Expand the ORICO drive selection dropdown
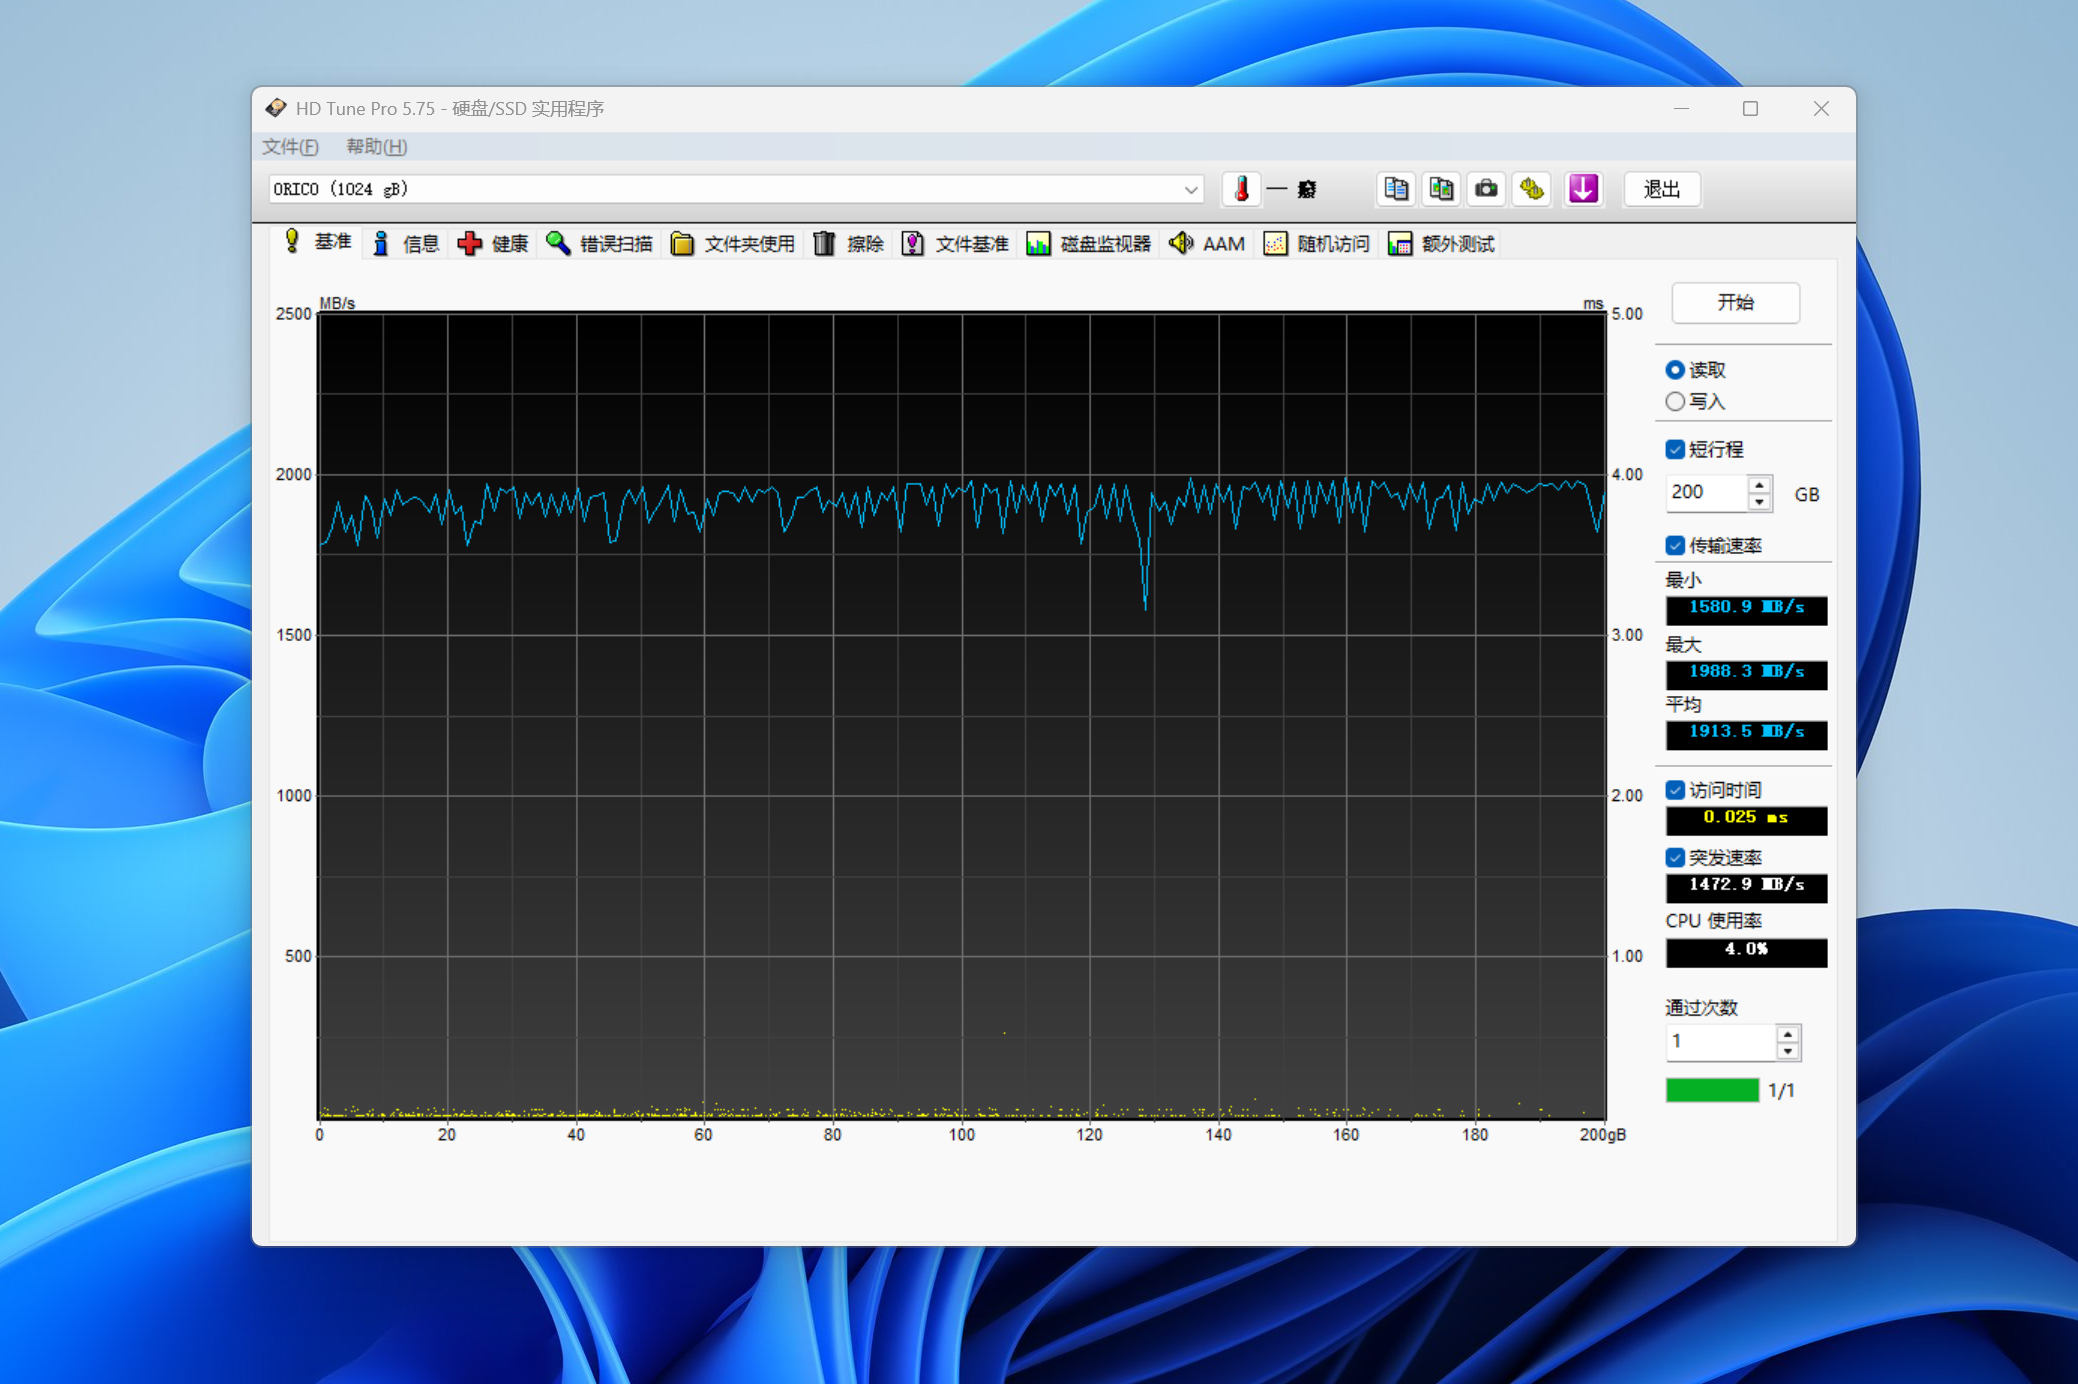Viewport: 2078px width, 1384px height. point(1190,190)
